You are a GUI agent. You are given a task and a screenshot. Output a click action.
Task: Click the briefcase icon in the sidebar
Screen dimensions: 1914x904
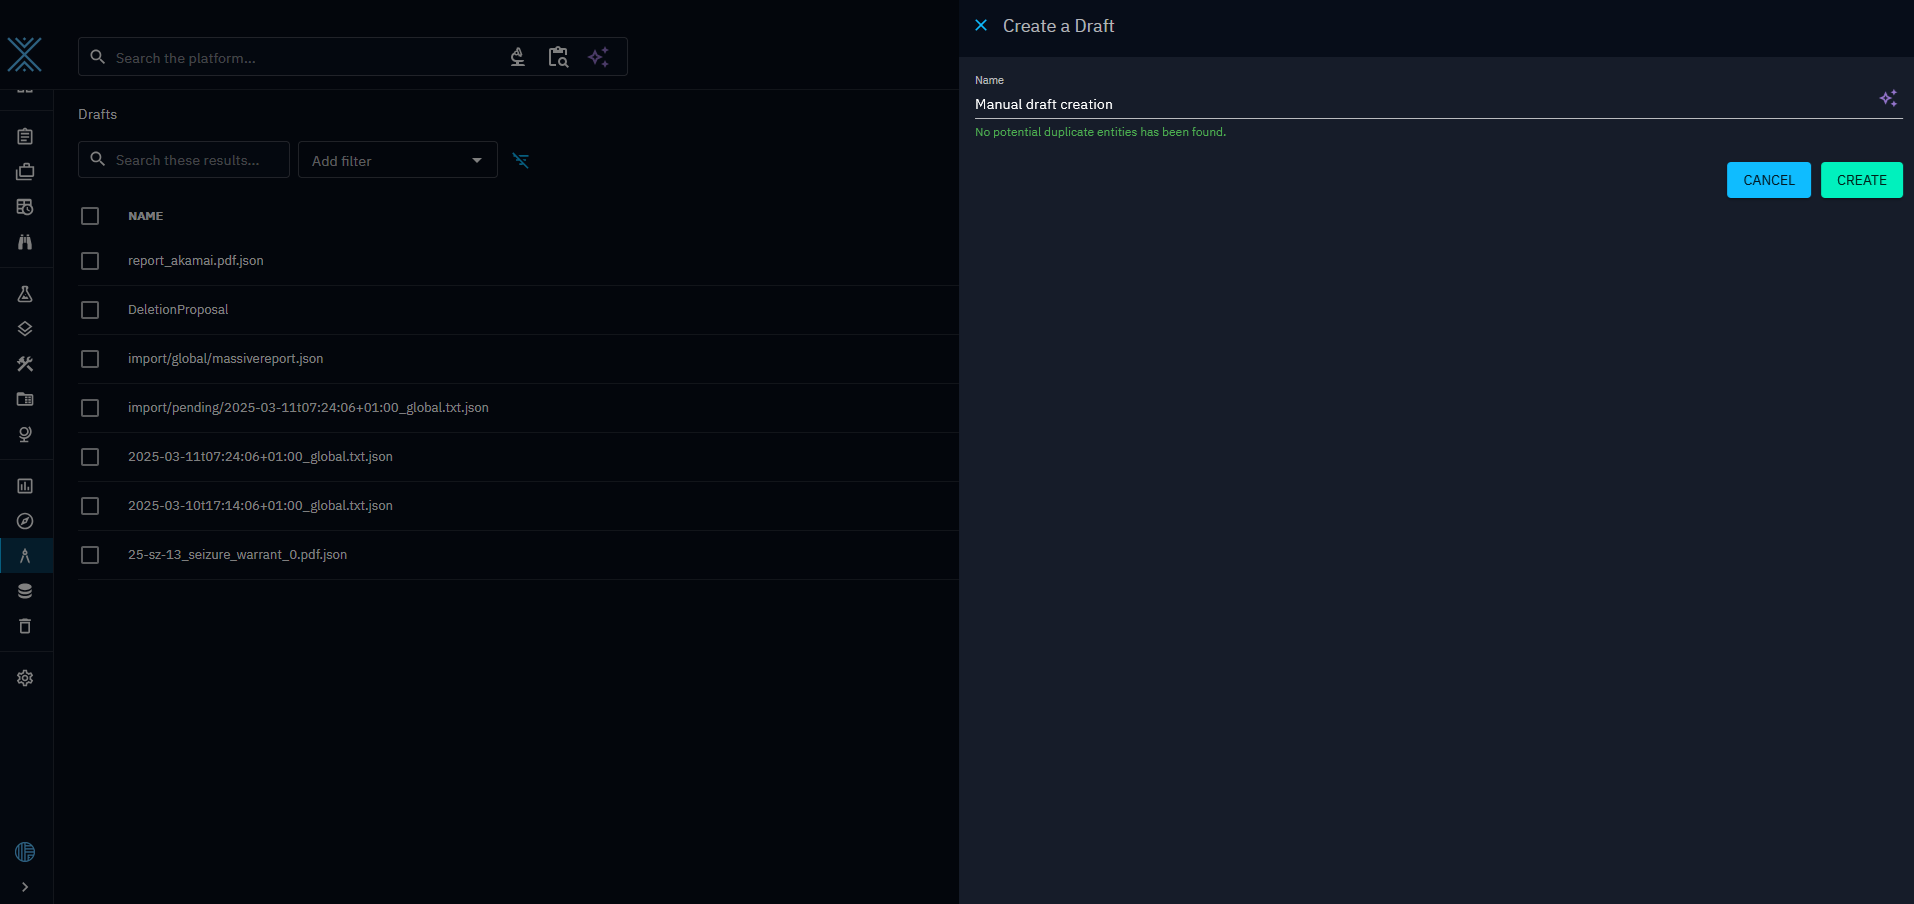tap(25, 172)
